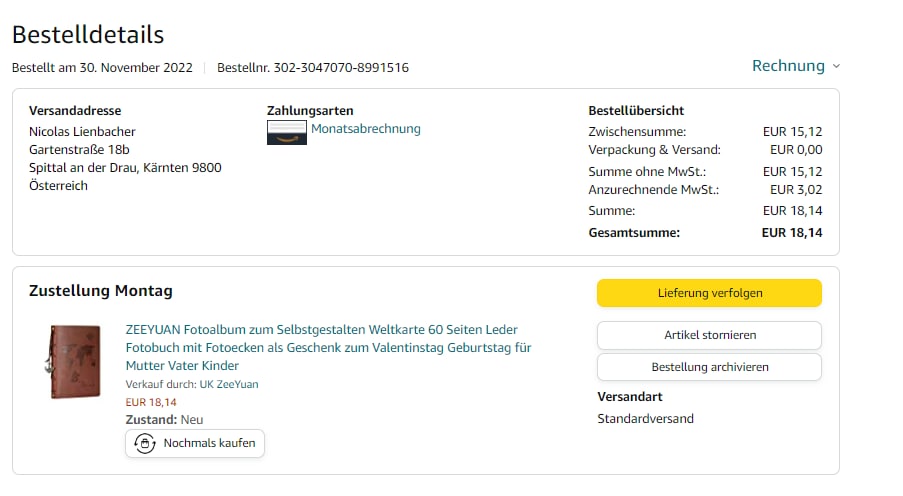Click the item price EUR 18,14

[151, 402]
